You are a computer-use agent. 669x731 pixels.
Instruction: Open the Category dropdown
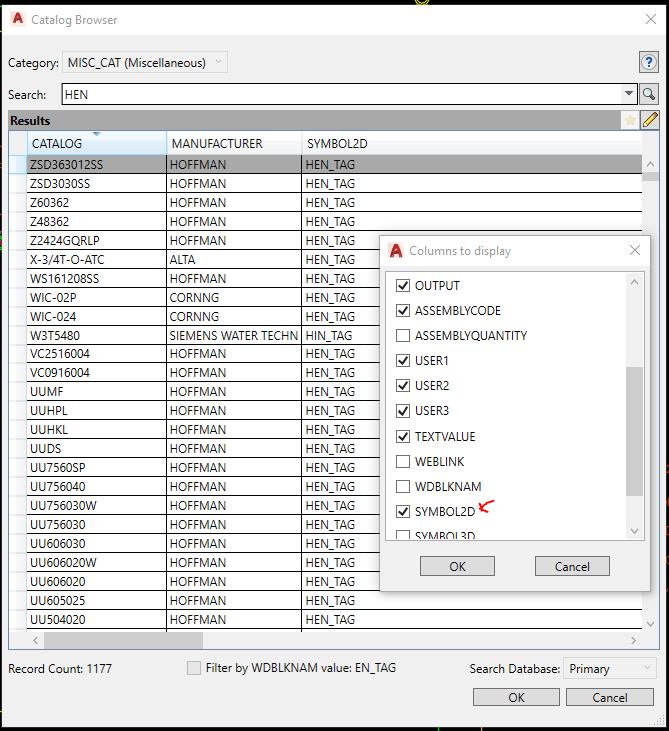[145, 62]
